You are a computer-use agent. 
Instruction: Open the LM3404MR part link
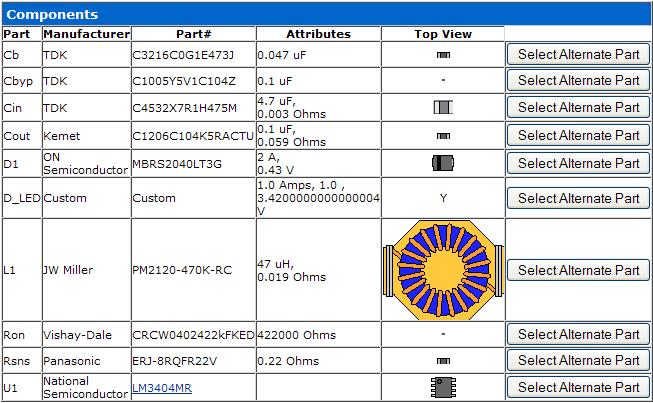(162, 388)
